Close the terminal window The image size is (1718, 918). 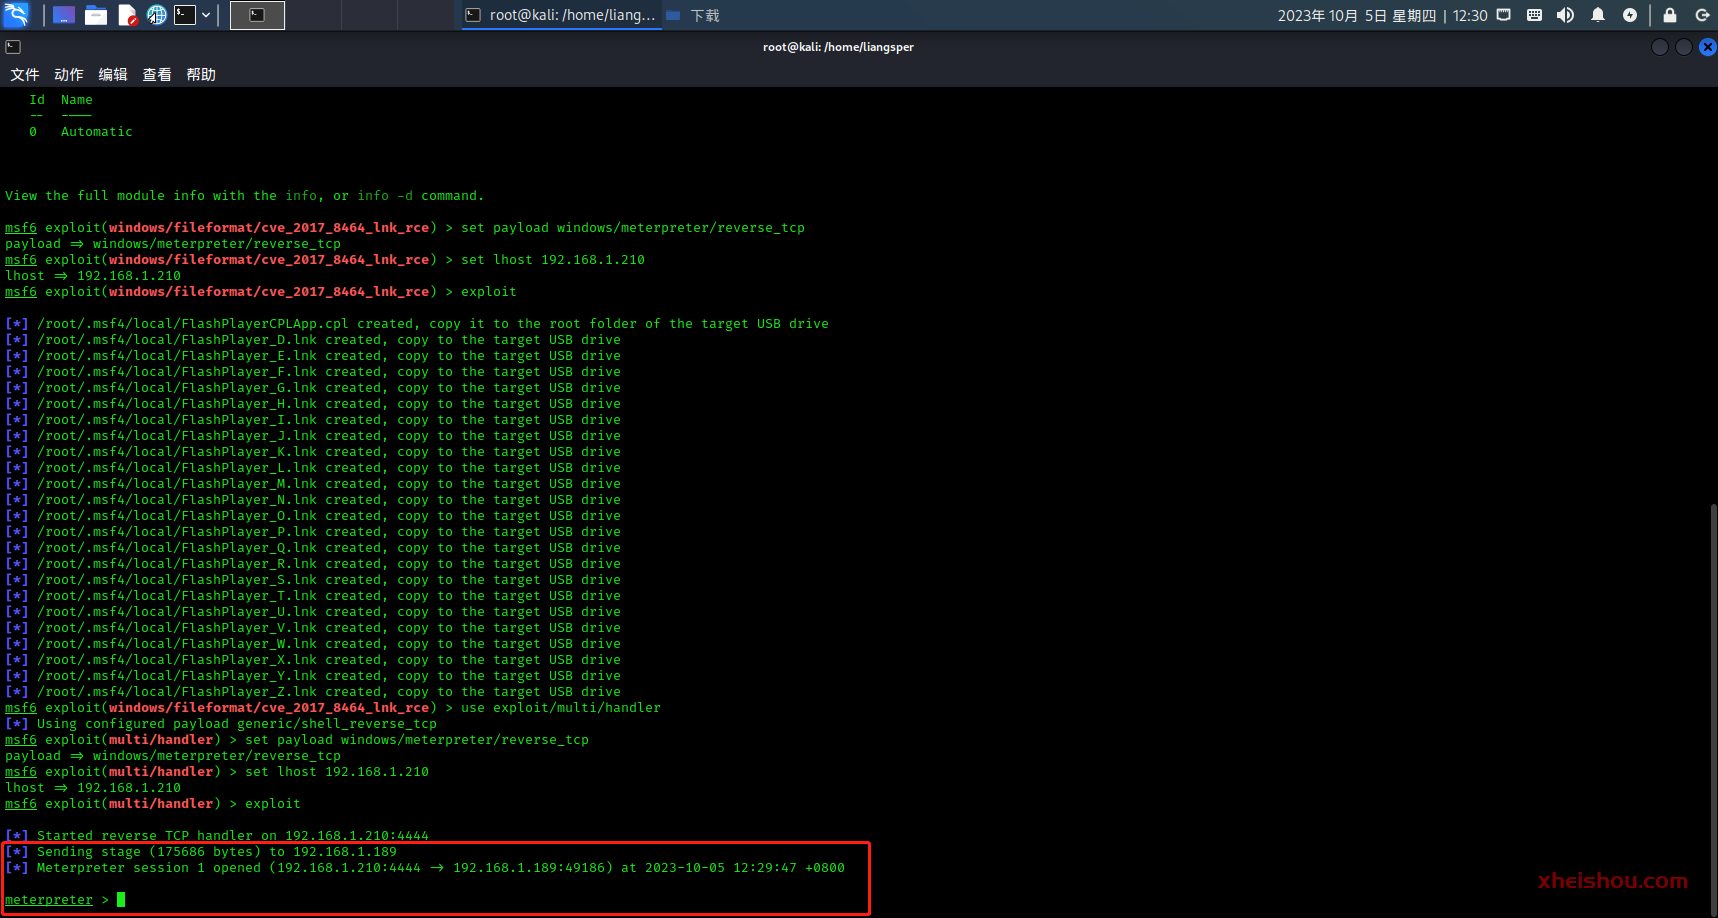pos(1708,47)
